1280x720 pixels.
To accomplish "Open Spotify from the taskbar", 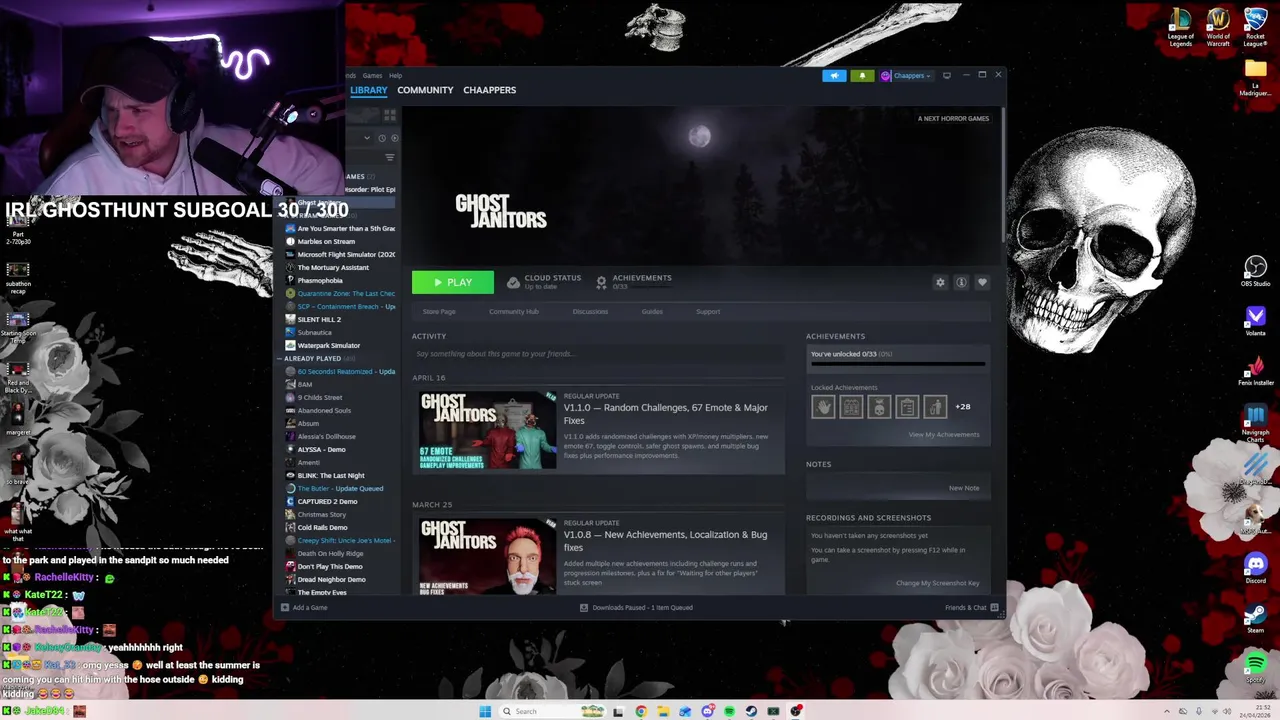I will point(729,711).
